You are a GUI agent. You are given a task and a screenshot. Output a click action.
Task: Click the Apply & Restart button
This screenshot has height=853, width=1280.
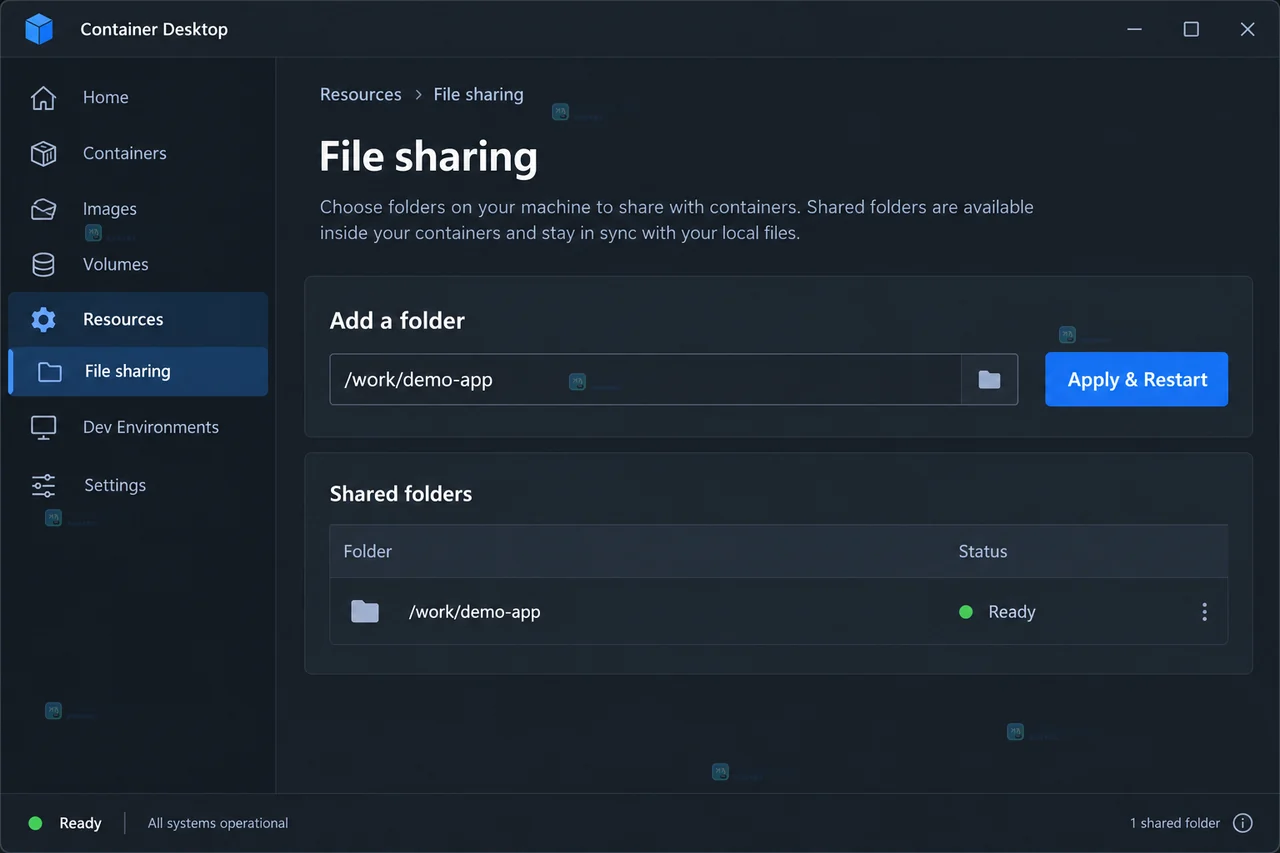[x=1136, y=379]
